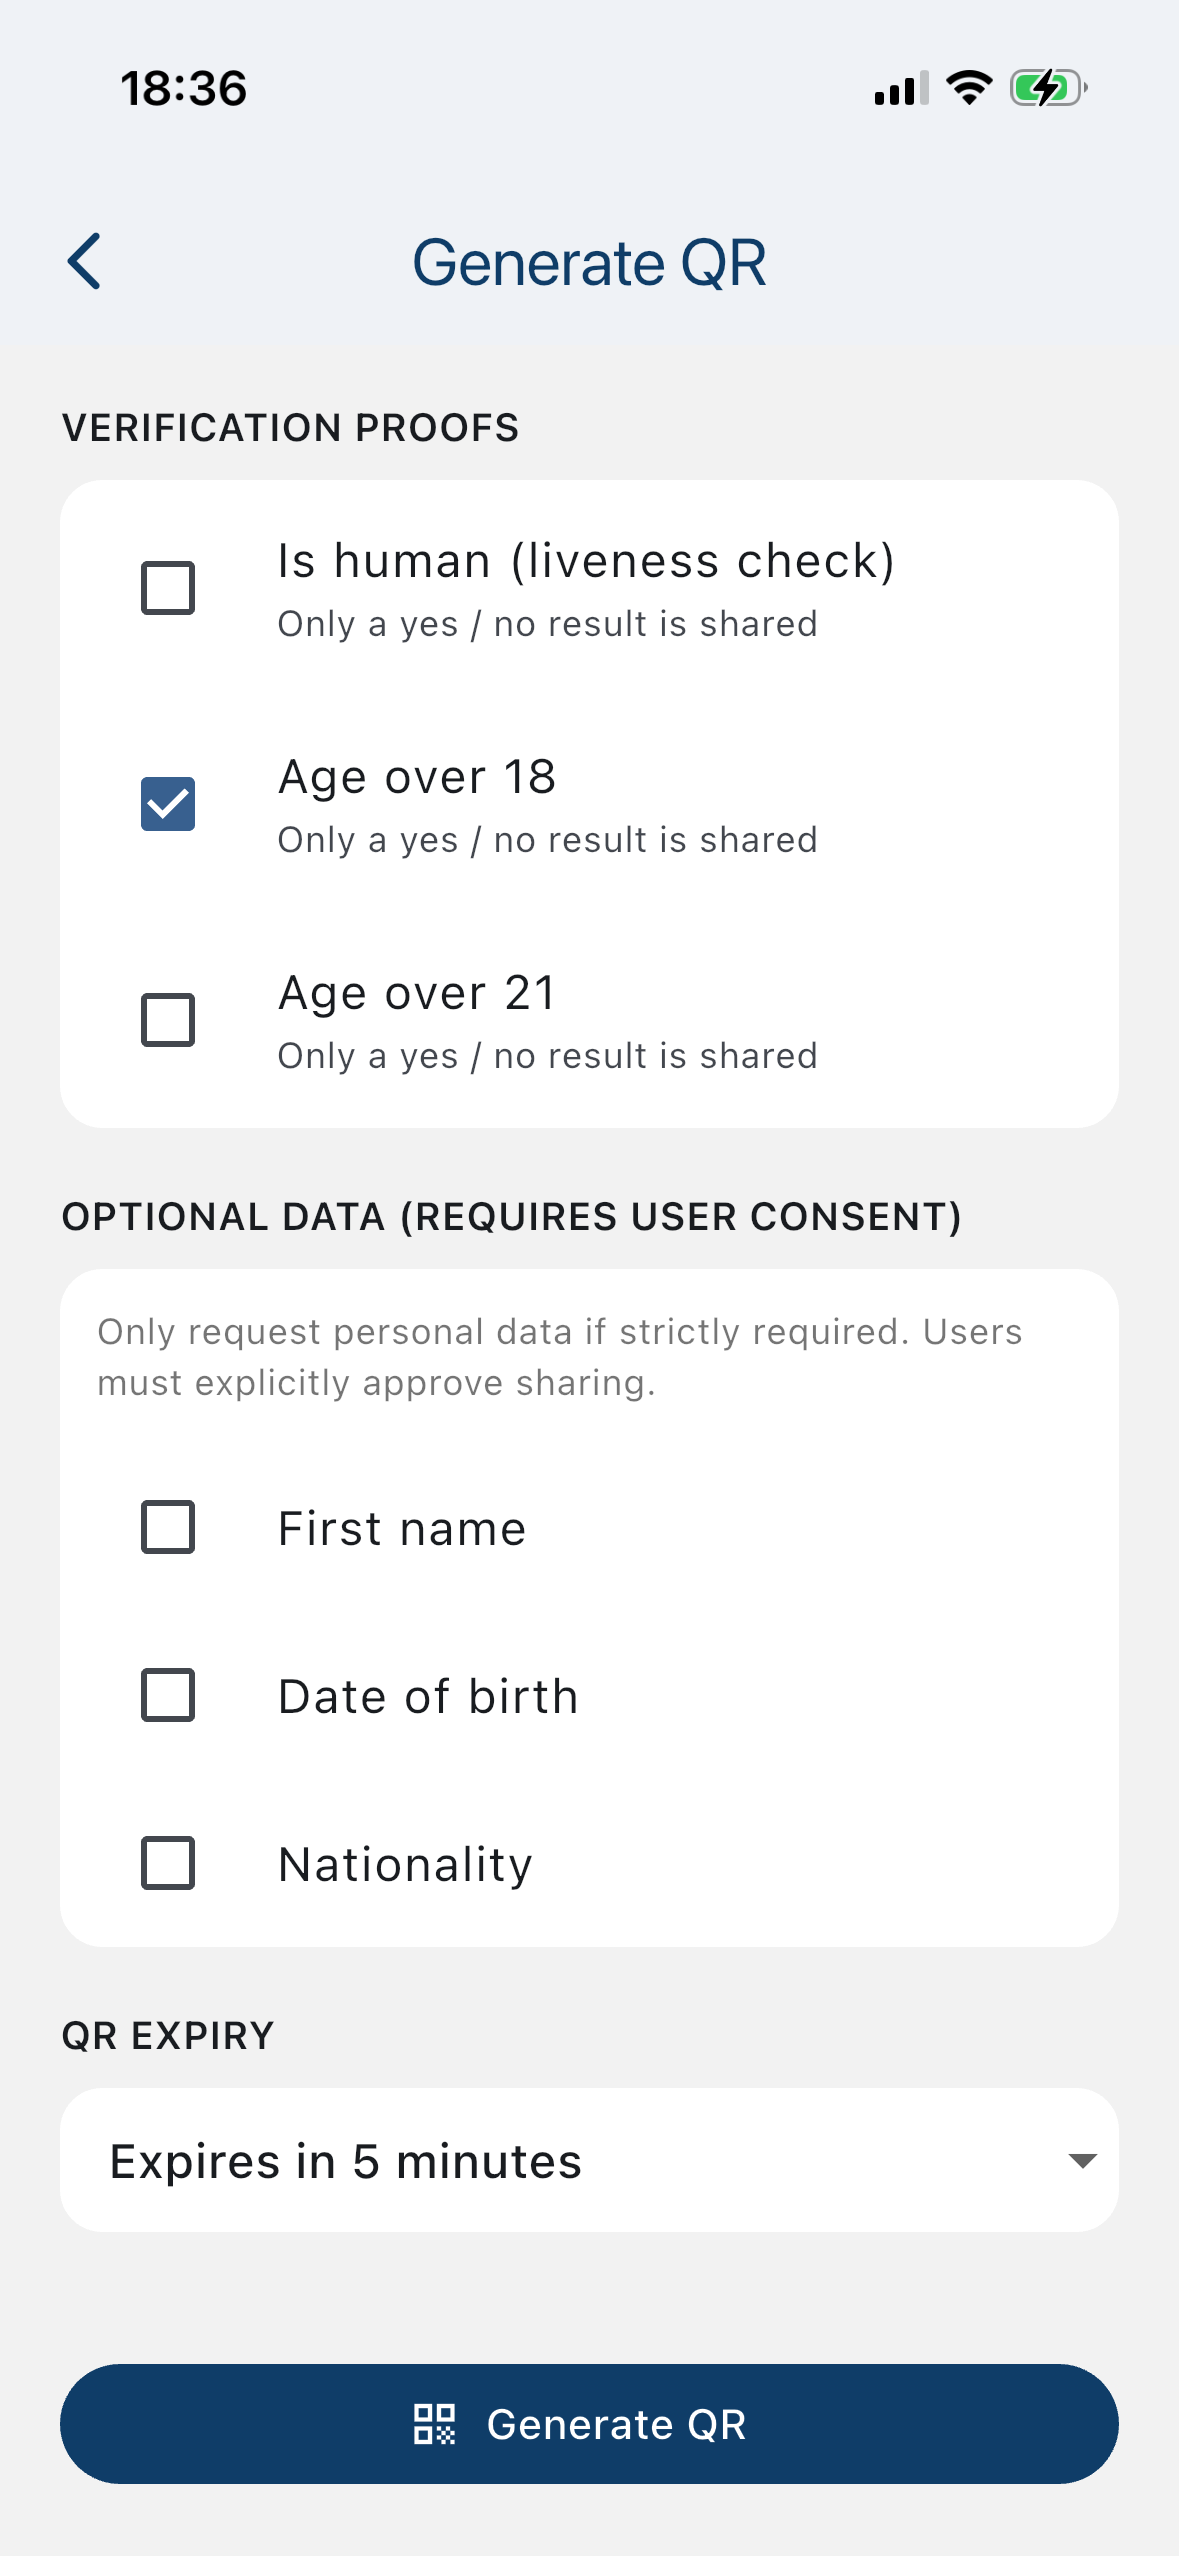Tap the clock showing 18:36
Viewport: 1179px width, 2556px height.
(x=182, y=88)
